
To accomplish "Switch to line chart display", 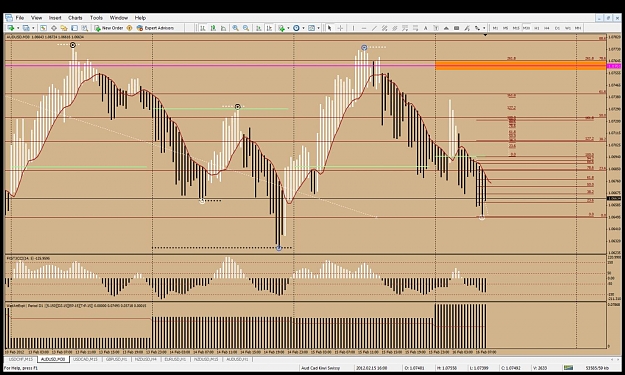I will tap(223, 28).
